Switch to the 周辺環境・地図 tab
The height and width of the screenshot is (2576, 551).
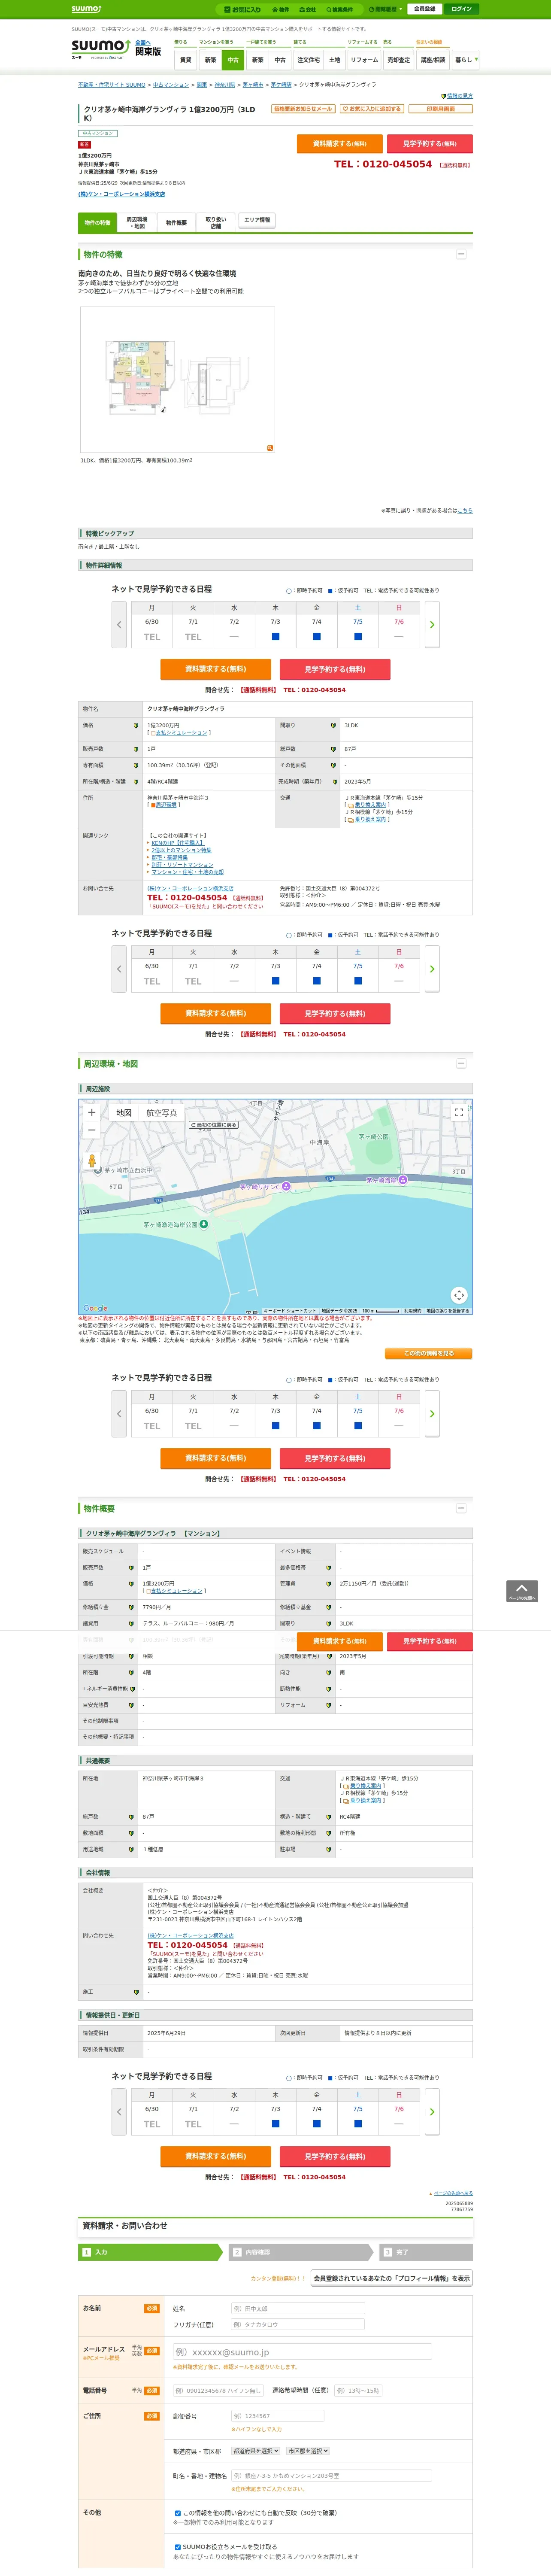[x=137, y=222]
